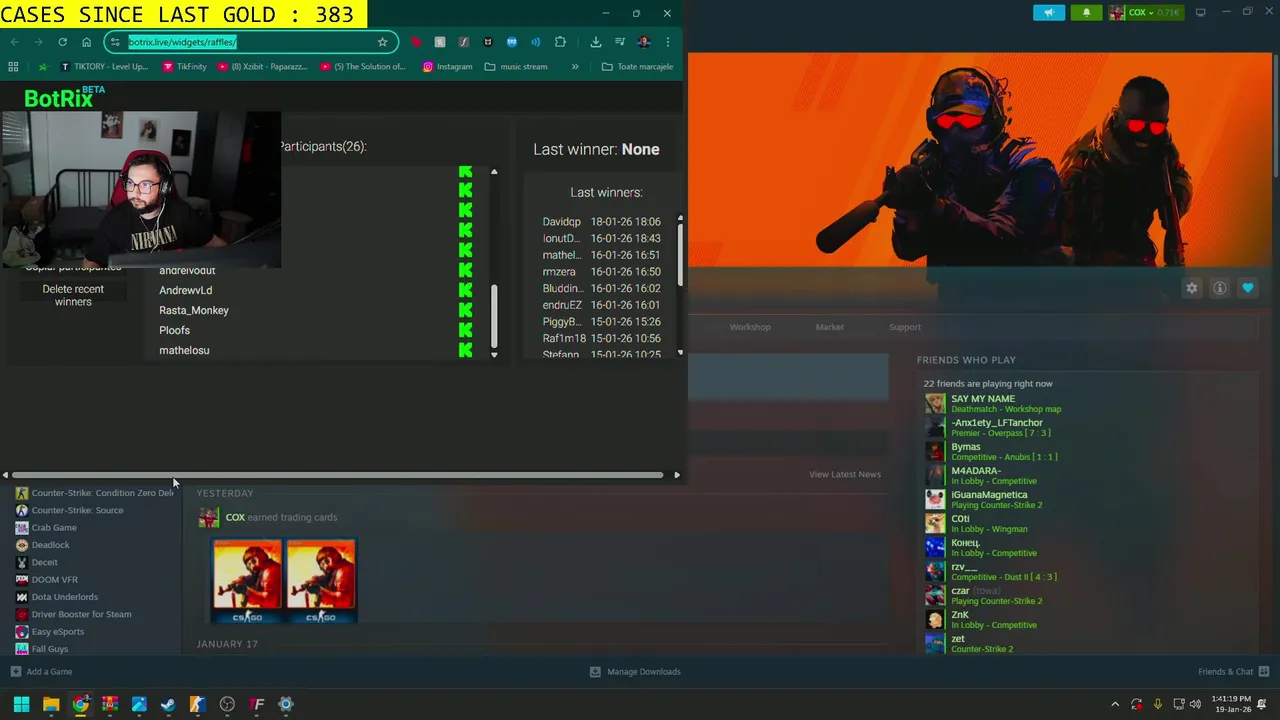Viewport: 1280px width, 720px height.
Task: Click Add a Game in Steam
Action: [x=41, y=672]
